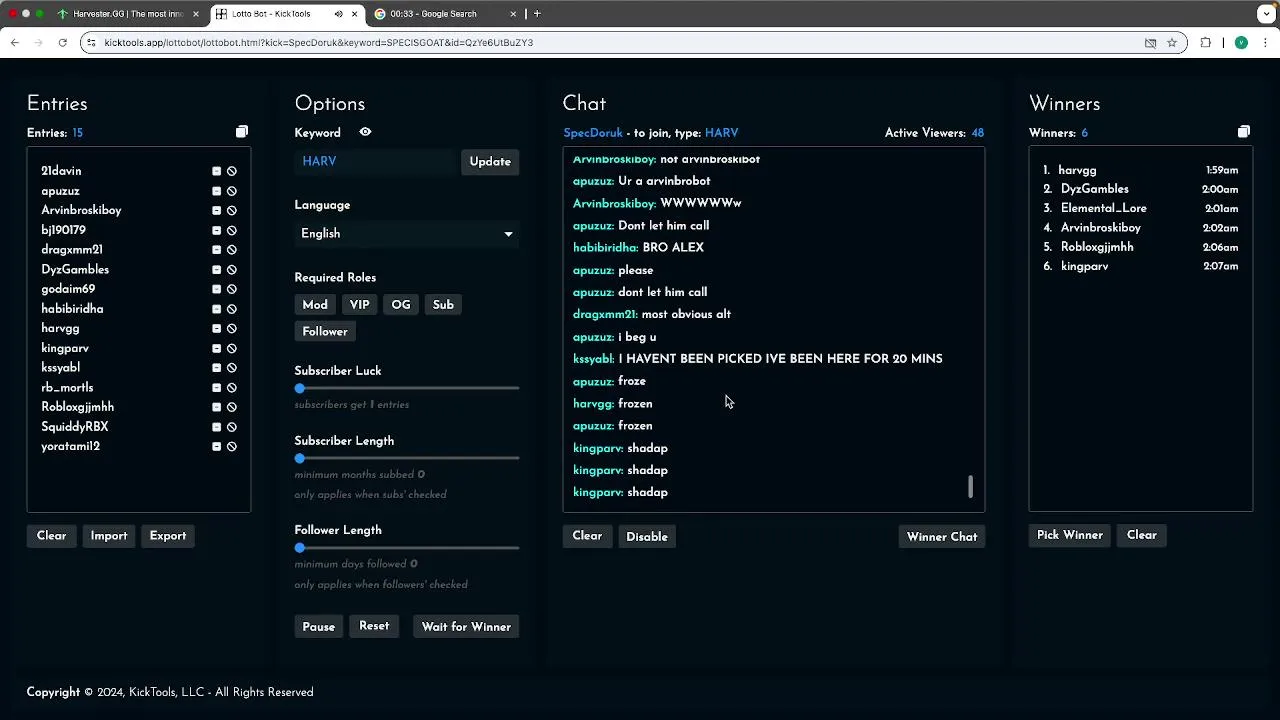Export the entries list
This screenshot has height=720, width=1280.
pos(168,536)
